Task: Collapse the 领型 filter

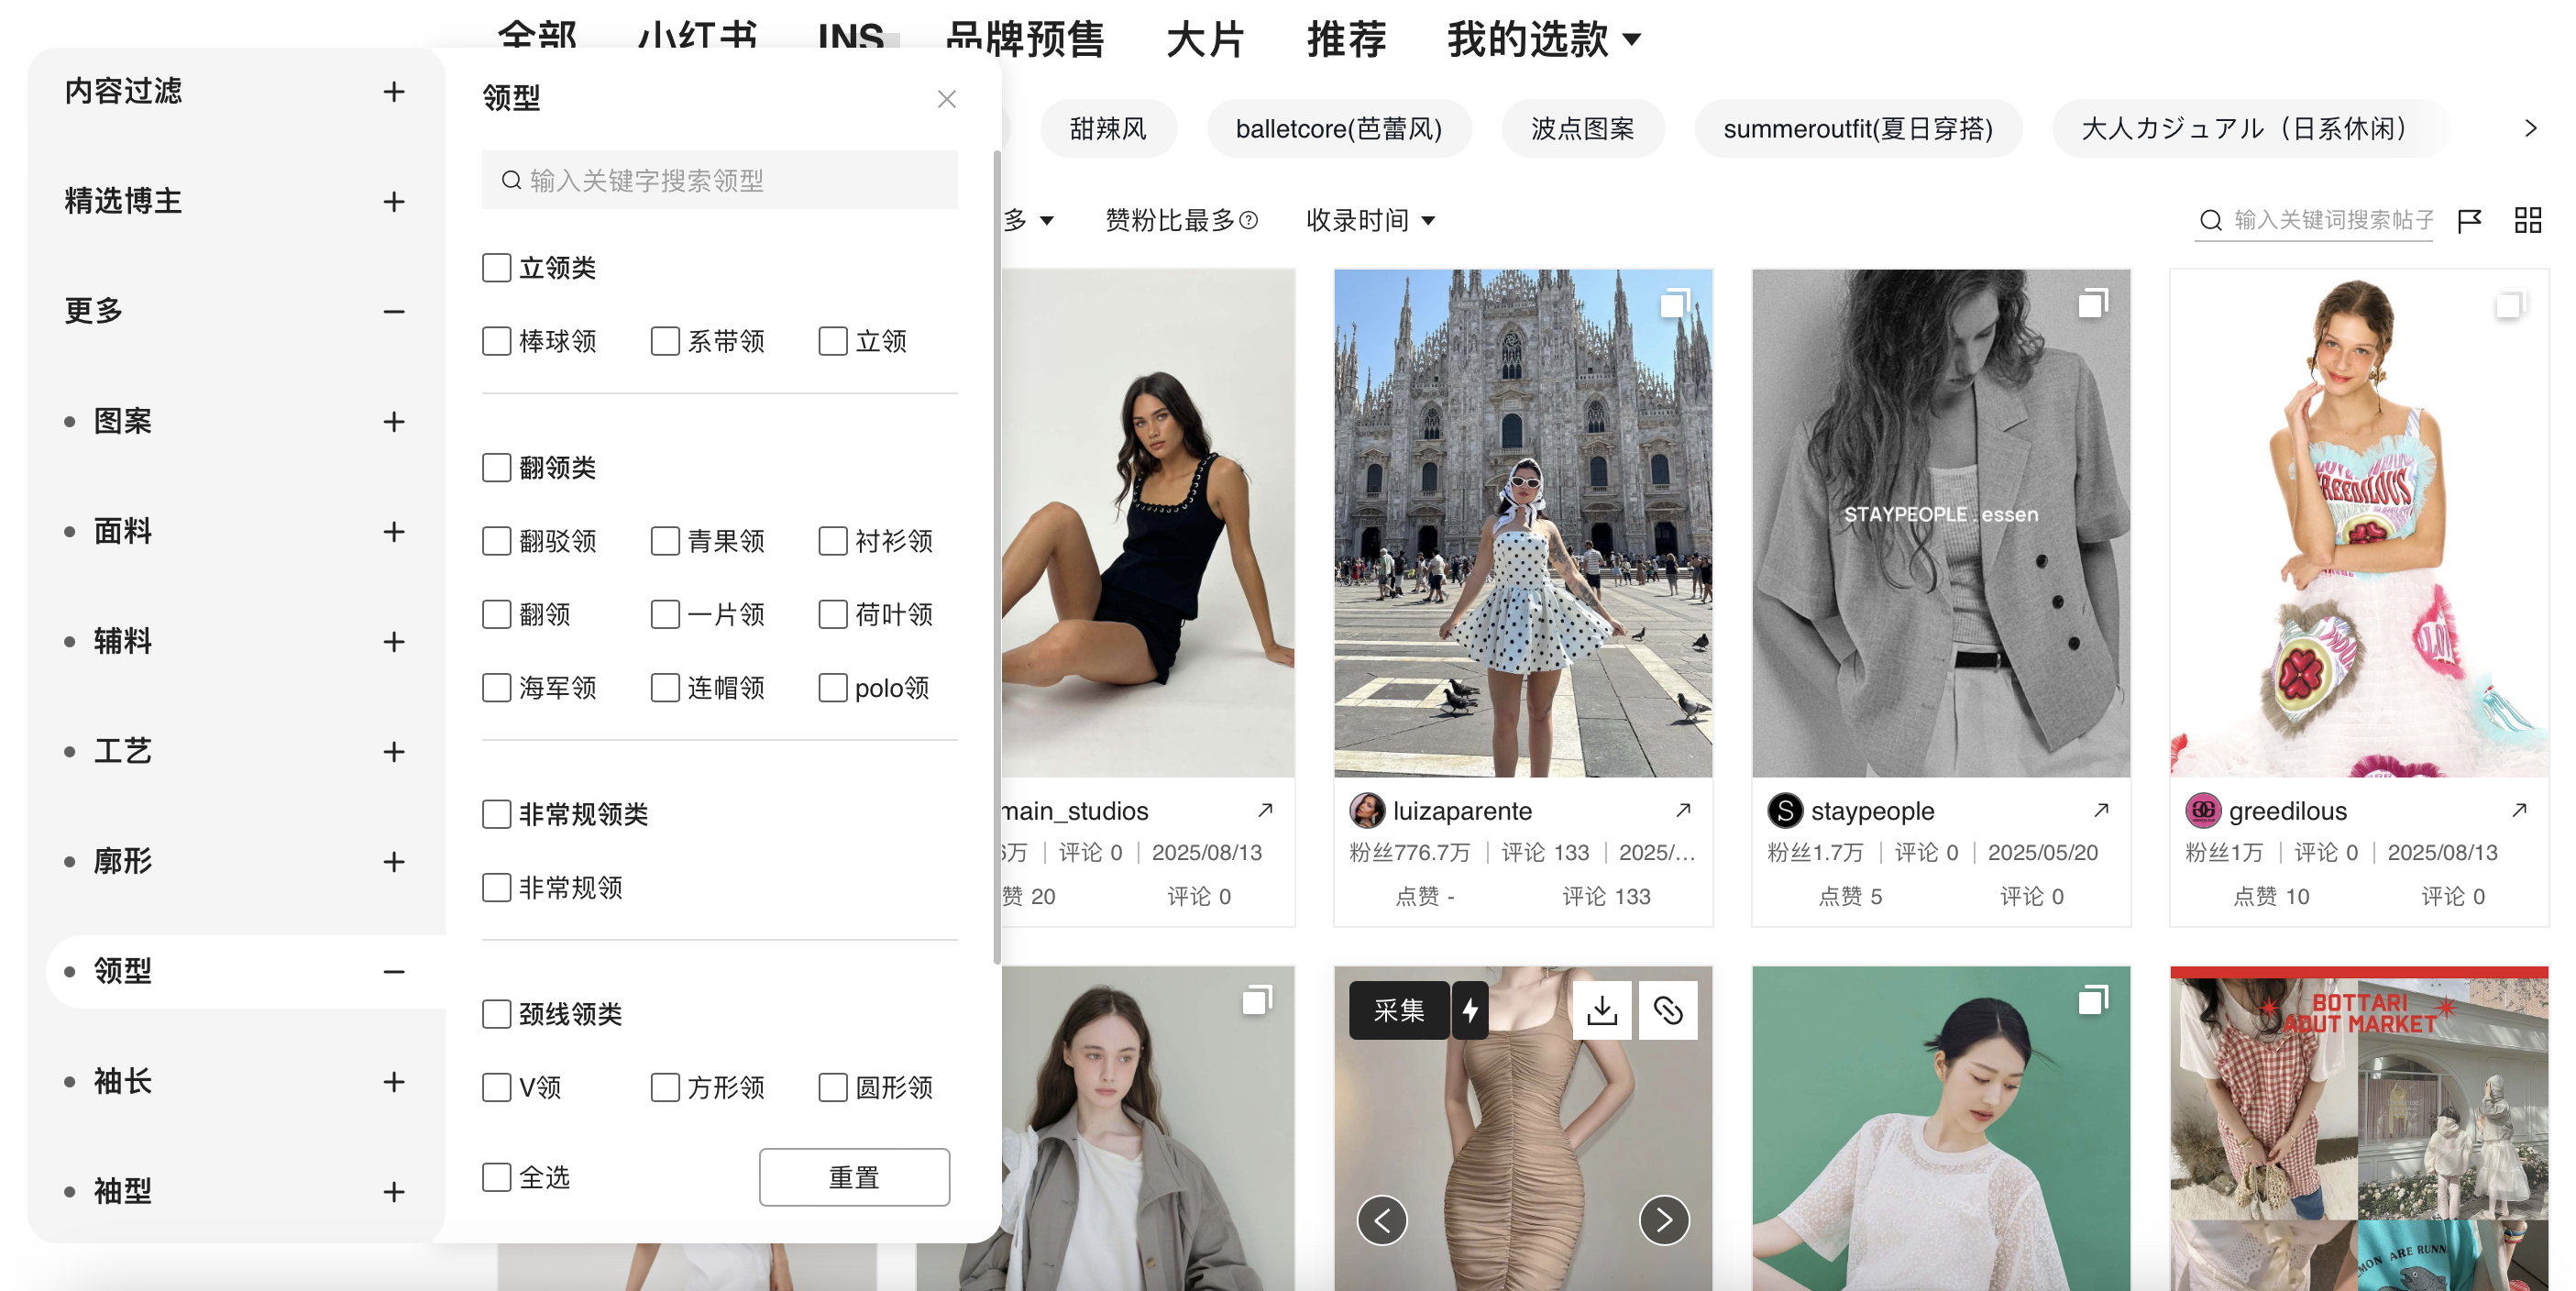Action: [x=394, y=972]
